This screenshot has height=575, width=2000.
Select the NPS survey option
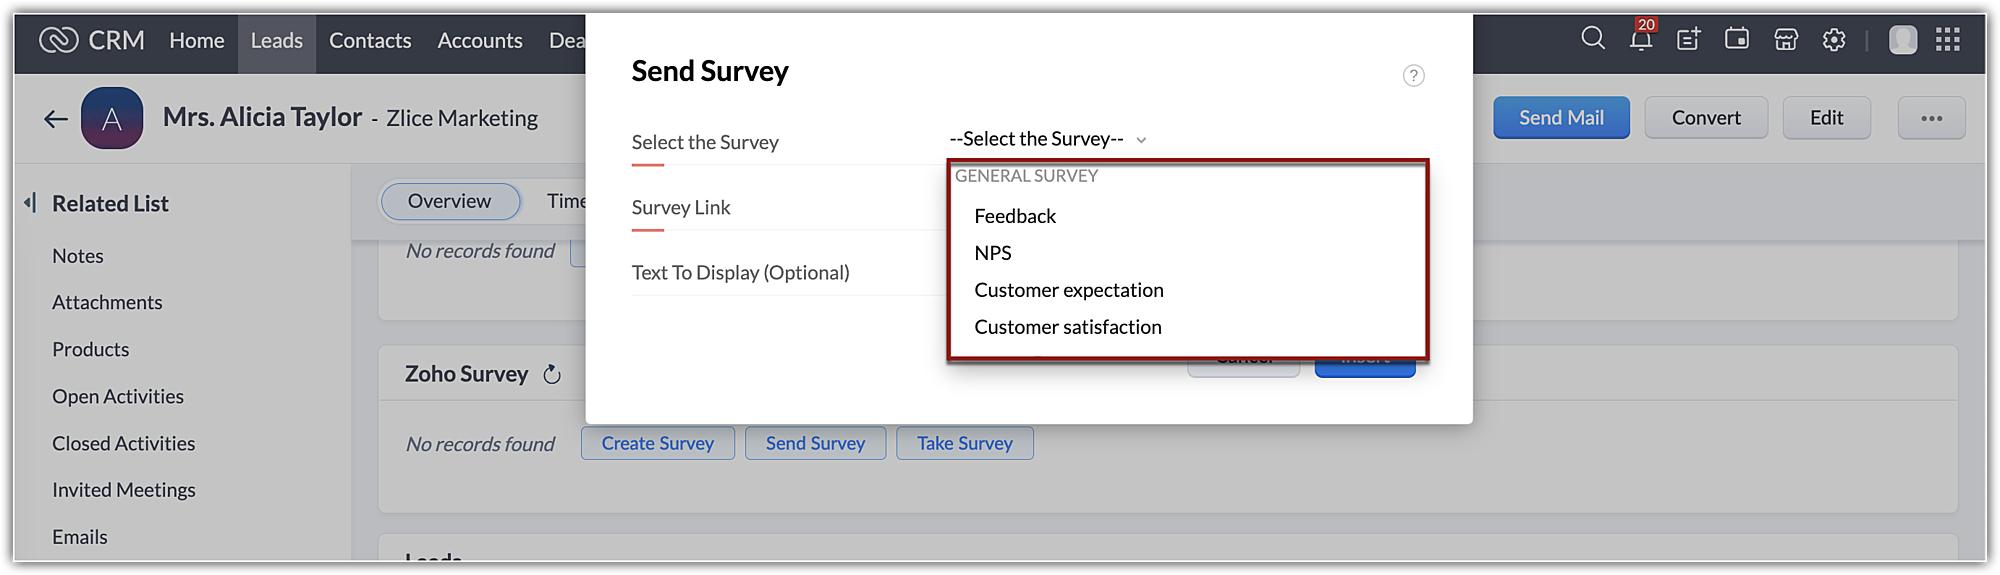pyautogui.click(x=993, y=253)
